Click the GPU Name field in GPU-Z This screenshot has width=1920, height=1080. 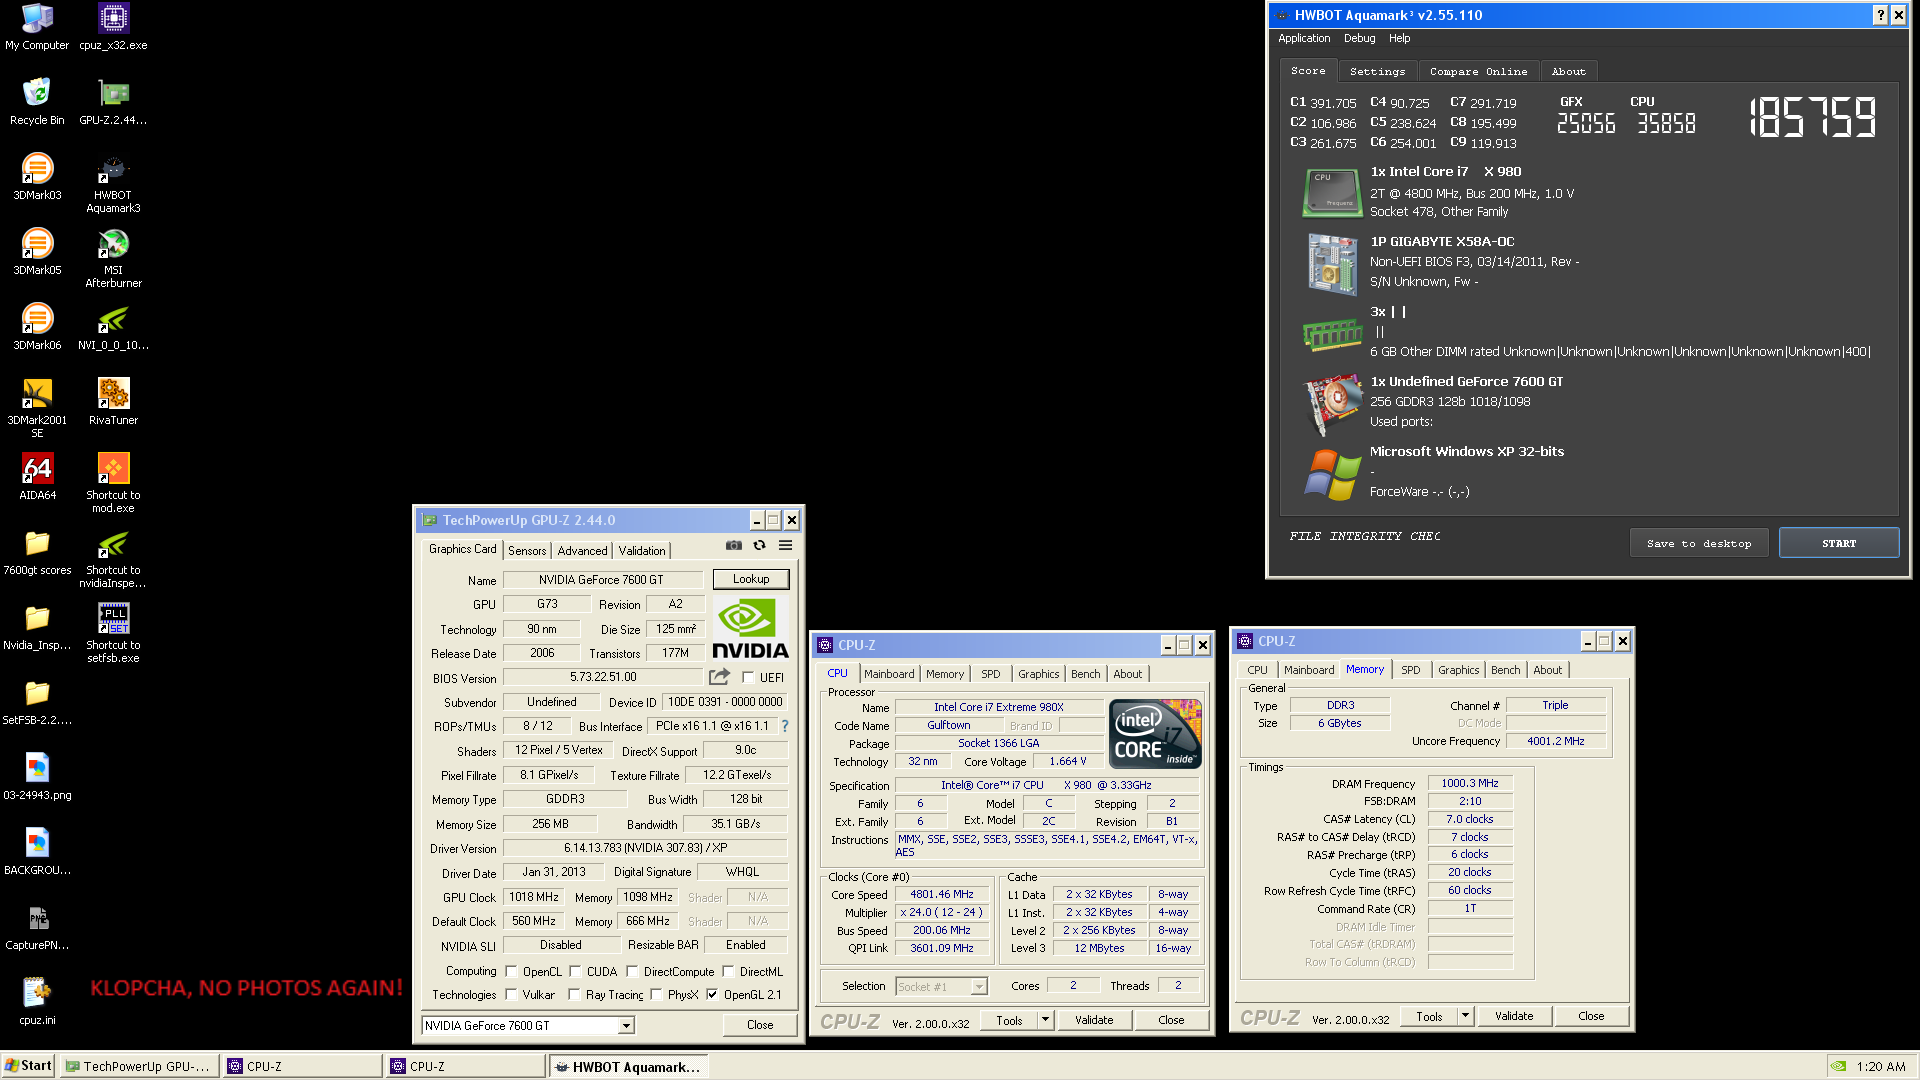tap(601, 580)
